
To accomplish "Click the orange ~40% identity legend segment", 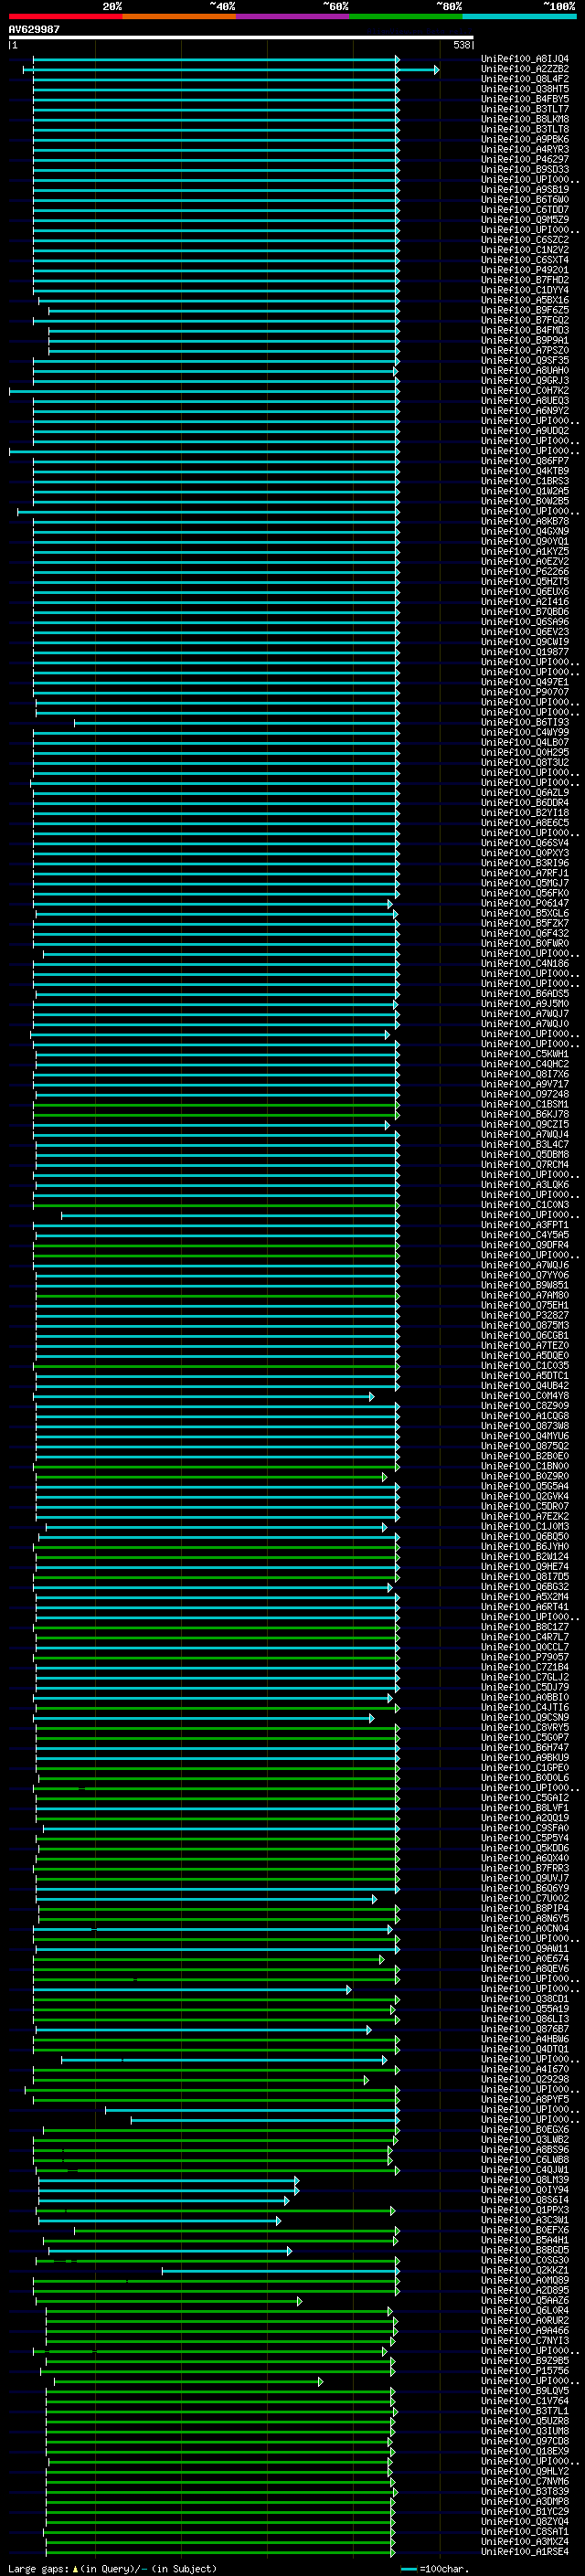I will pos(179,16).
